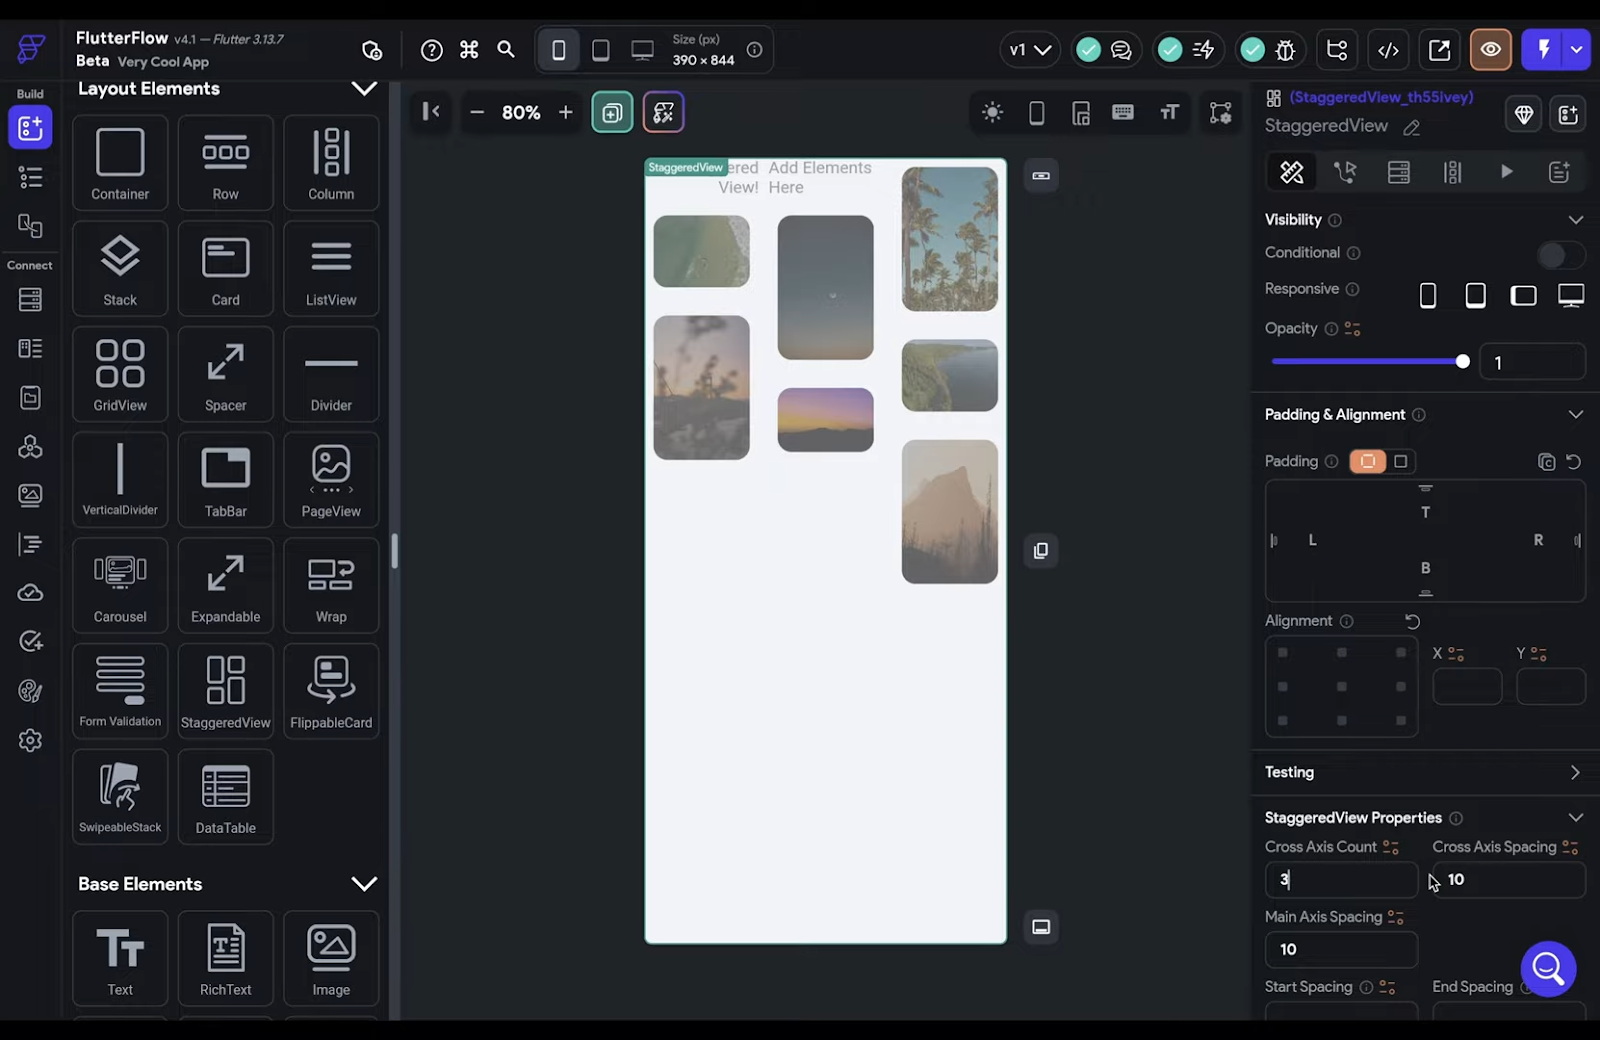Select the GridView layout element
1600x1040 pixels.
pos(119,374)
